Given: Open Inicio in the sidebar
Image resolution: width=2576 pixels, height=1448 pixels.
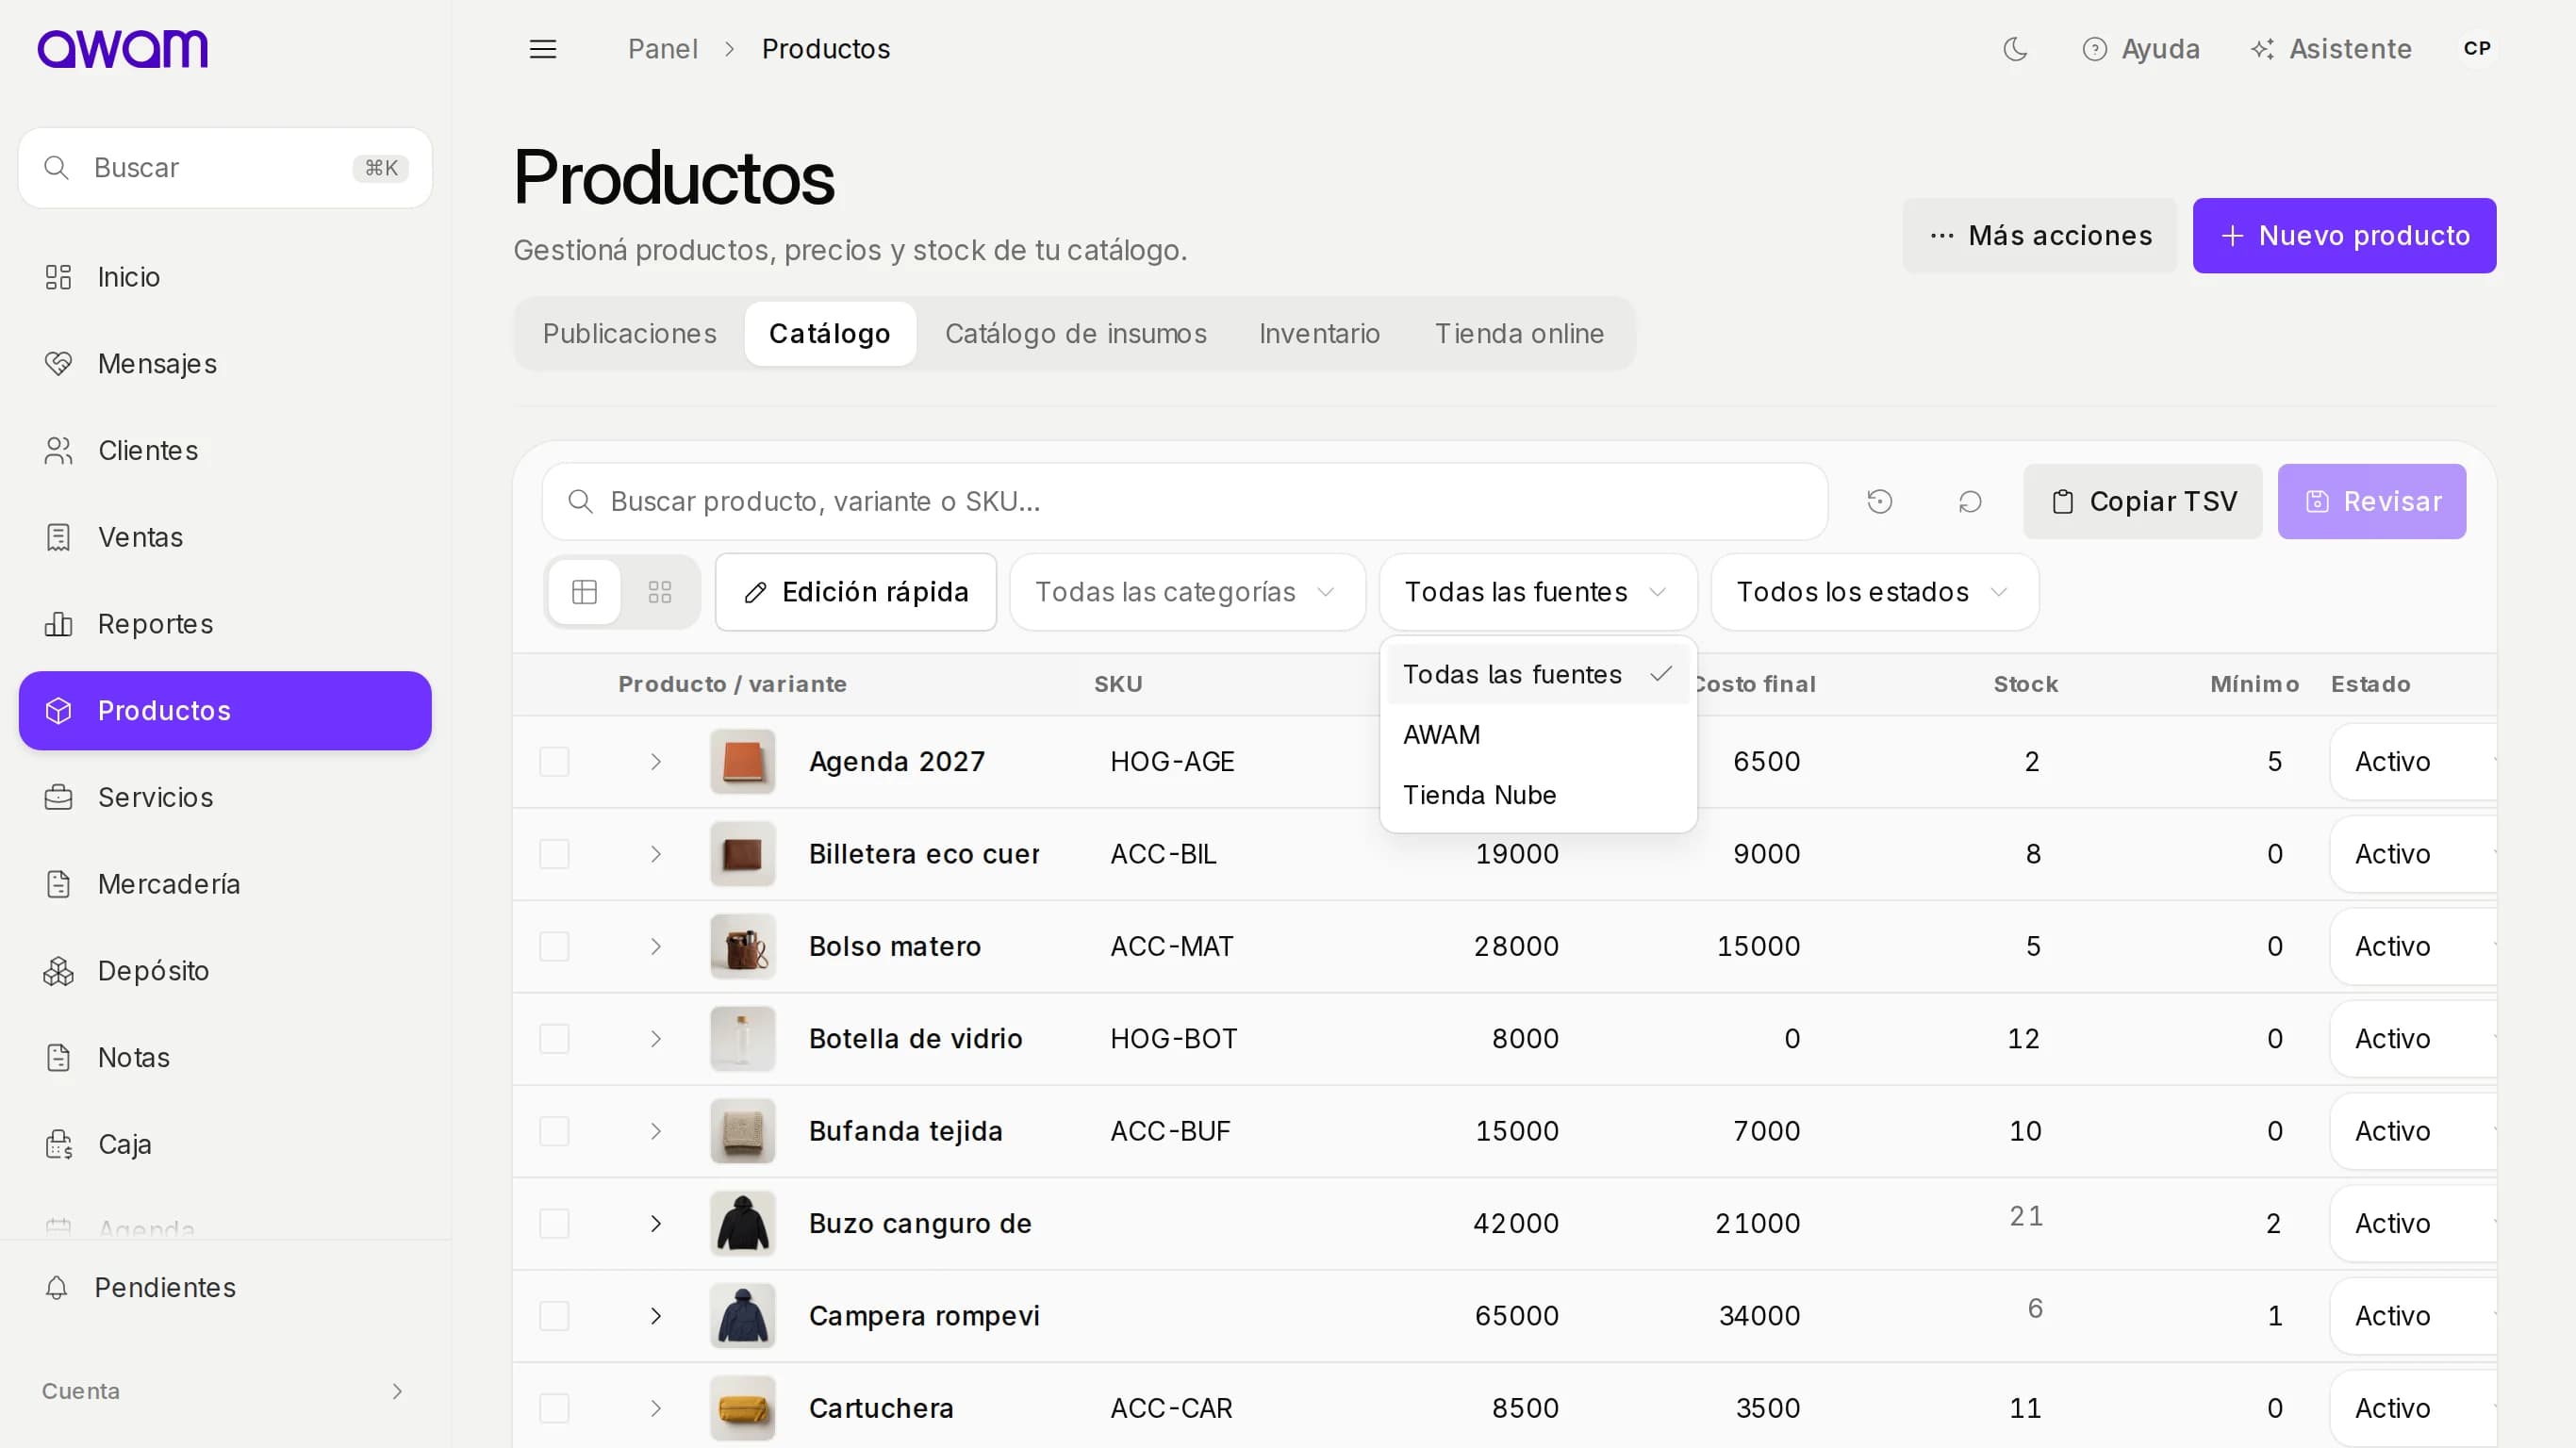Looking at the screenshot, I should coord(225,277).
